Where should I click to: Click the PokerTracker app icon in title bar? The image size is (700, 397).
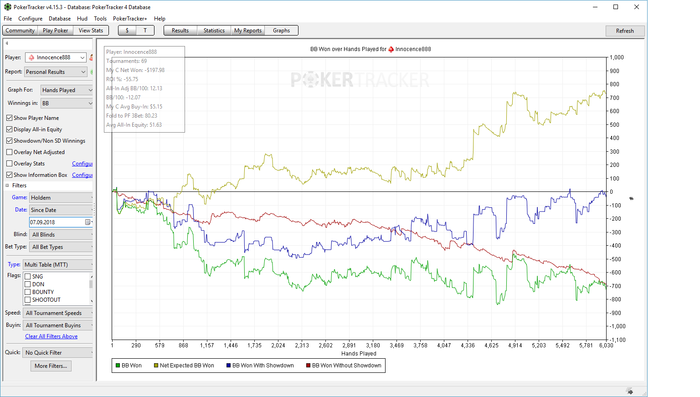point(8,7)
